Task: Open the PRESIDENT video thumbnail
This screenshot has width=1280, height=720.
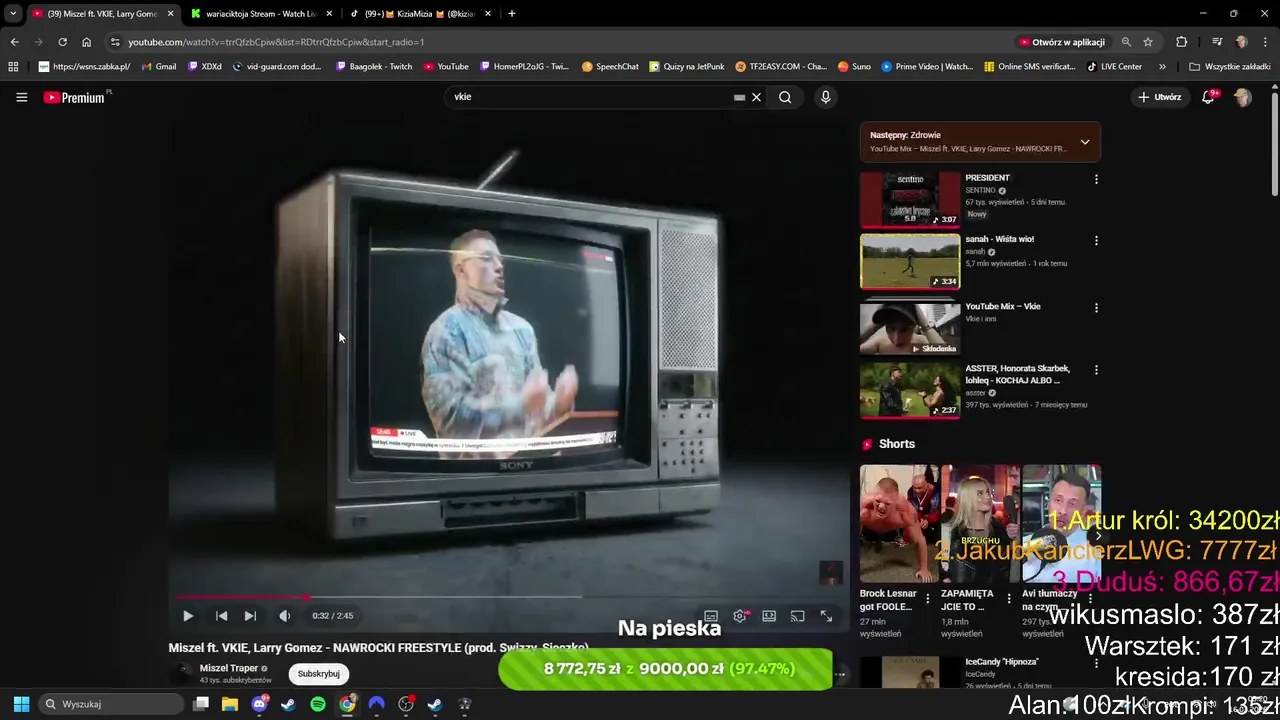Action: (910, 199)
